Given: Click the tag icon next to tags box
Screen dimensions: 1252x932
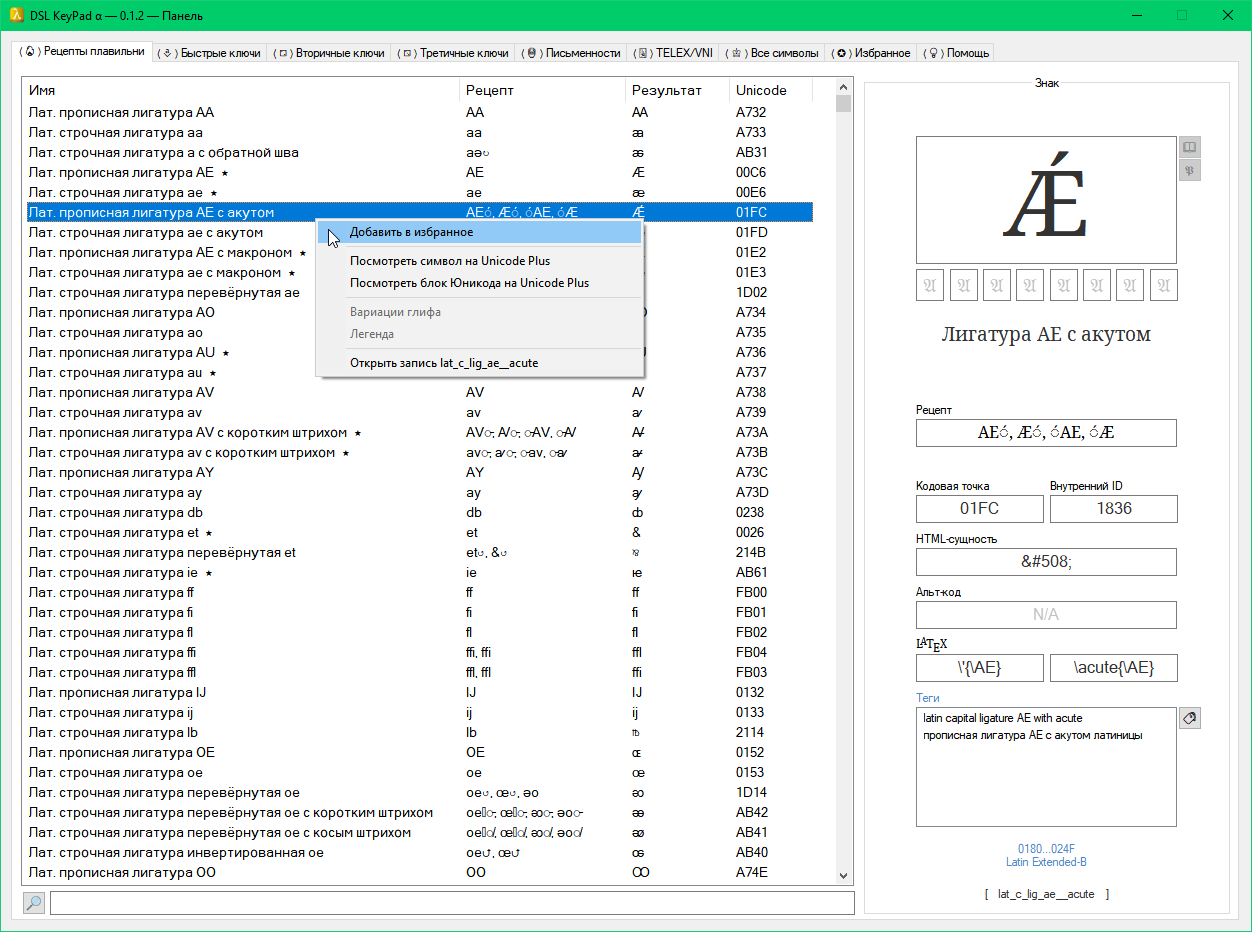Looking at the screenshot, I should click(1189, 718).
